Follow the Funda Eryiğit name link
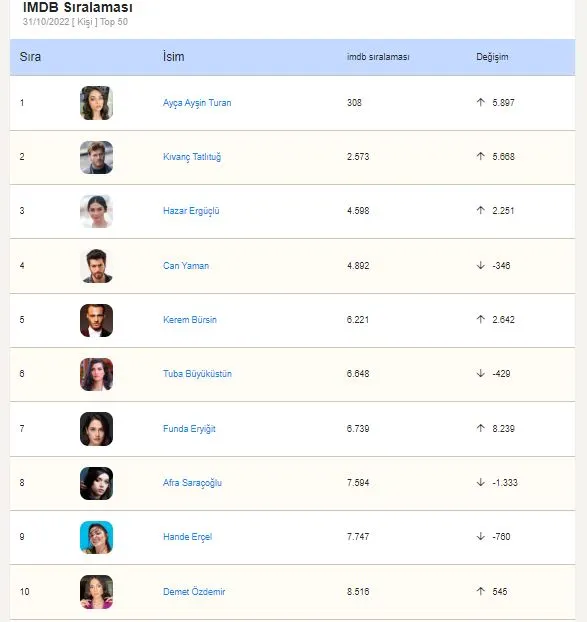 pos(189,429)
